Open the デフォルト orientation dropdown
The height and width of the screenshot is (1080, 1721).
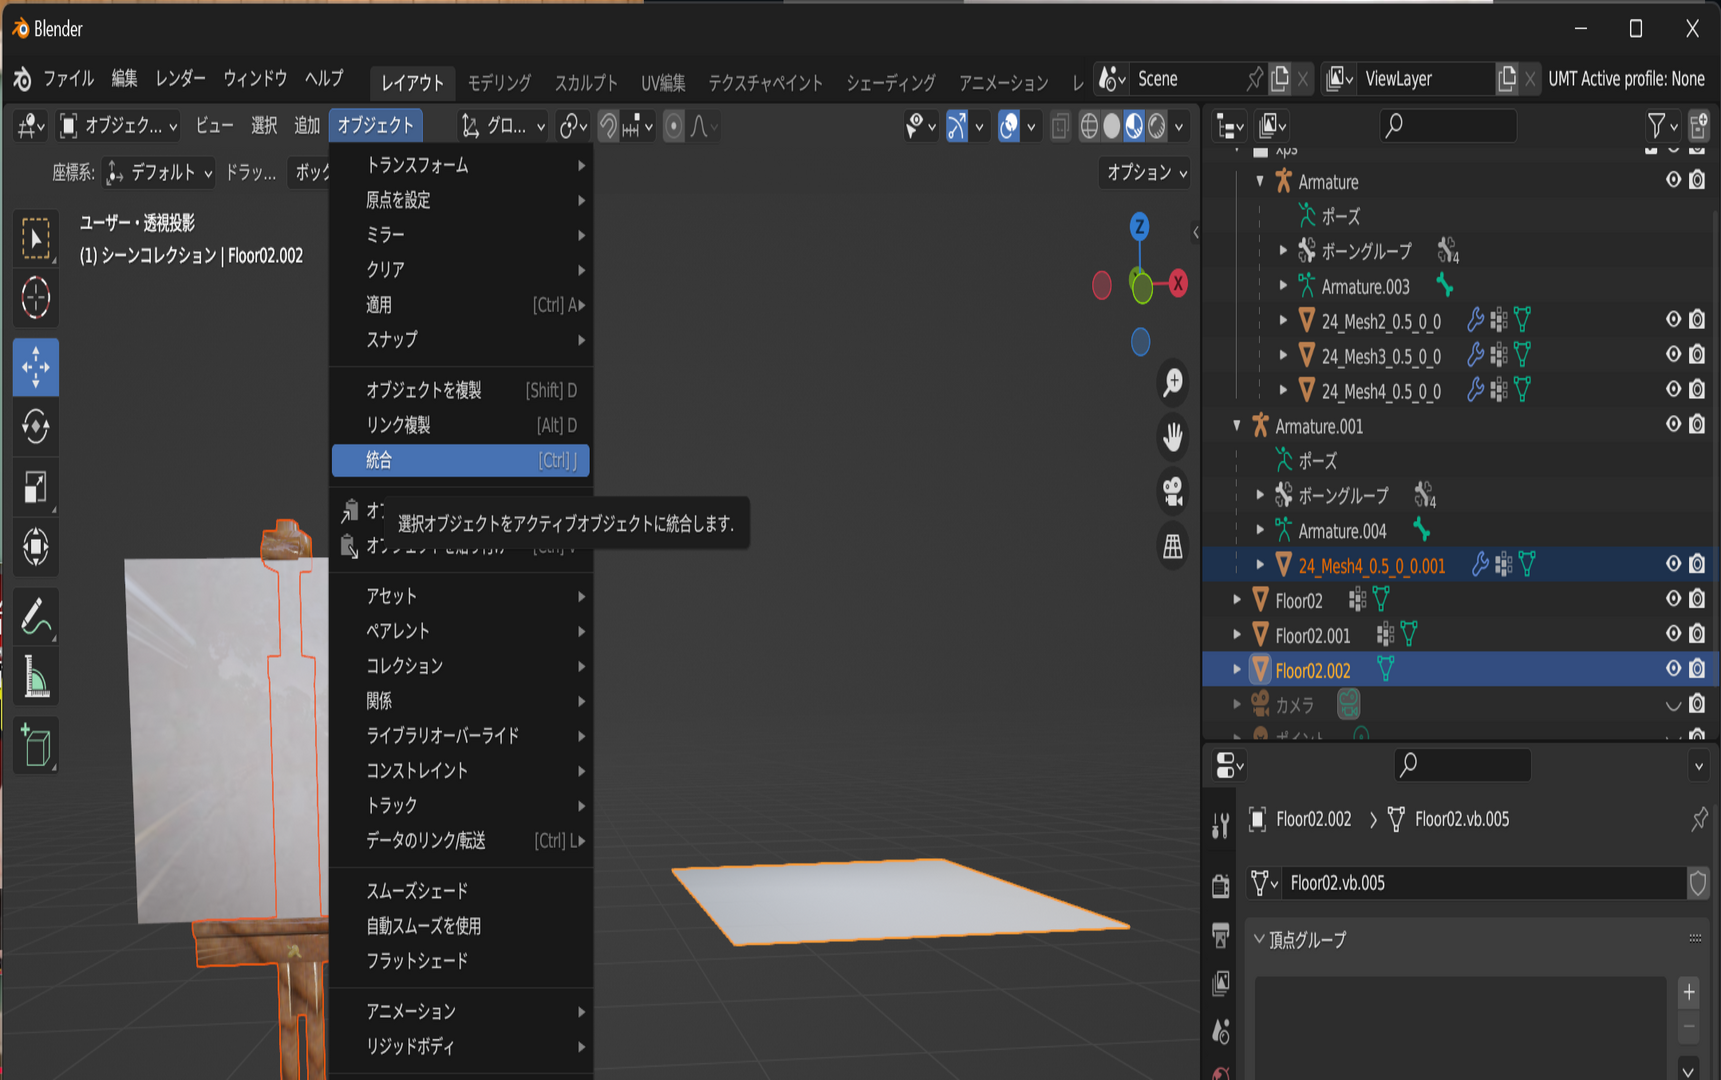[159, 172]
